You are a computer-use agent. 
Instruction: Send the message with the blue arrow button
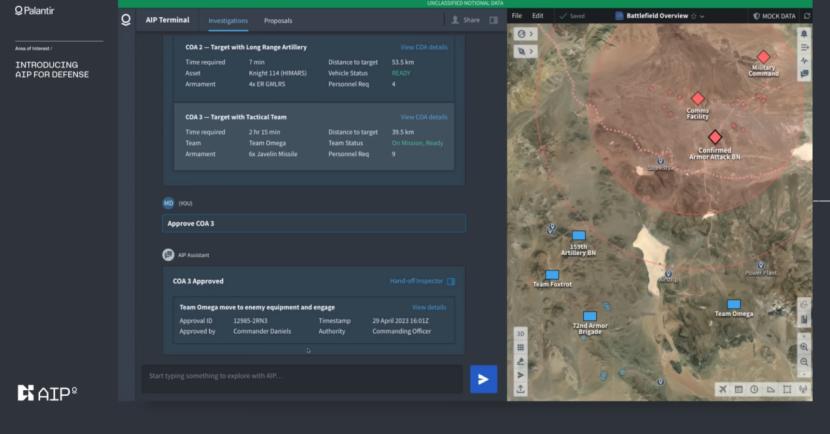coord(483,379)
